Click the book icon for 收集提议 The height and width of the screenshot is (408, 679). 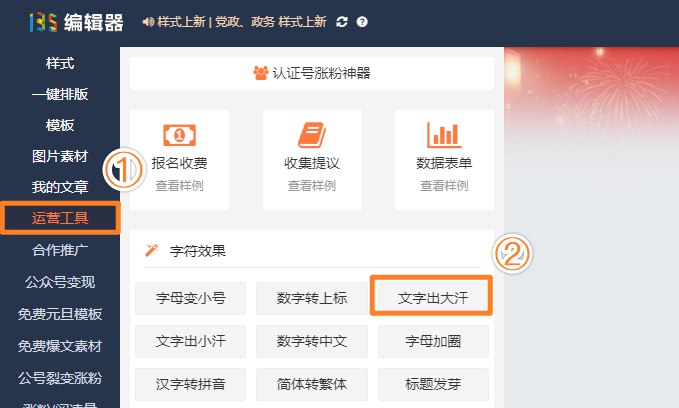click(312, 135)
